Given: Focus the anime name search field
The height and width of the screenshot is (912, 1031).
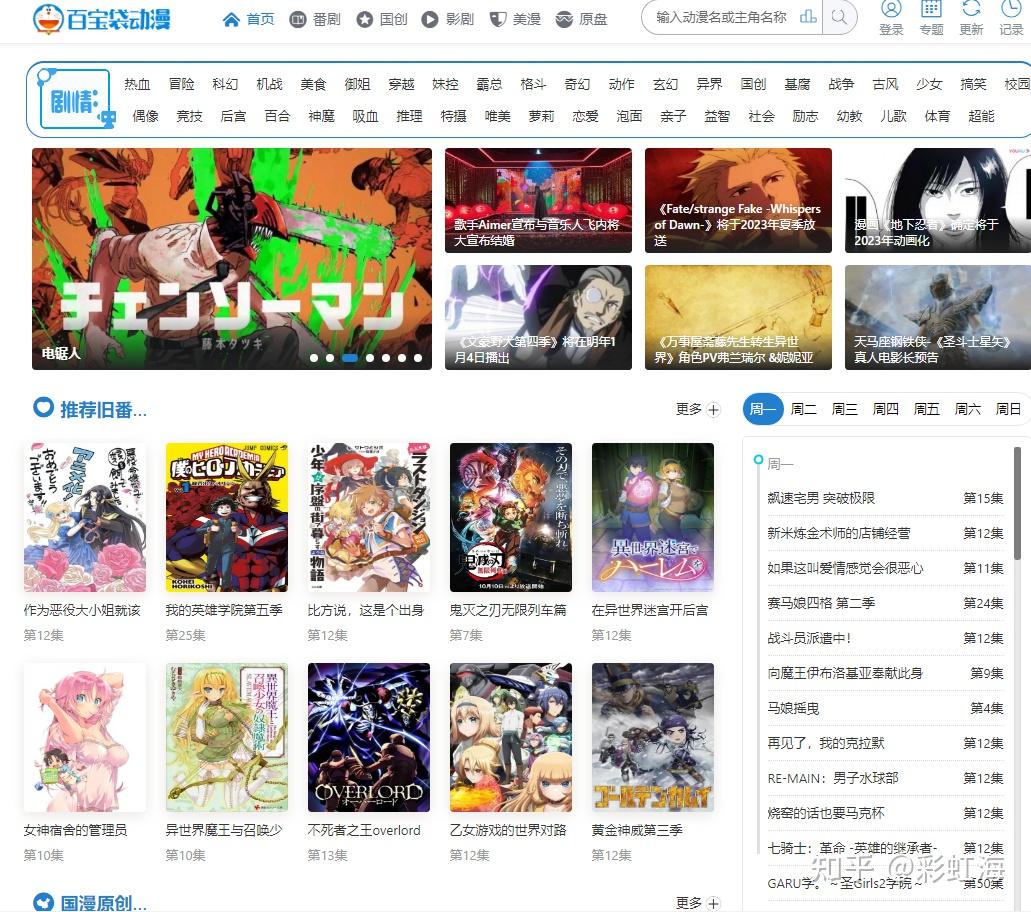Looking at the screenshot, I should pos(723,17).
